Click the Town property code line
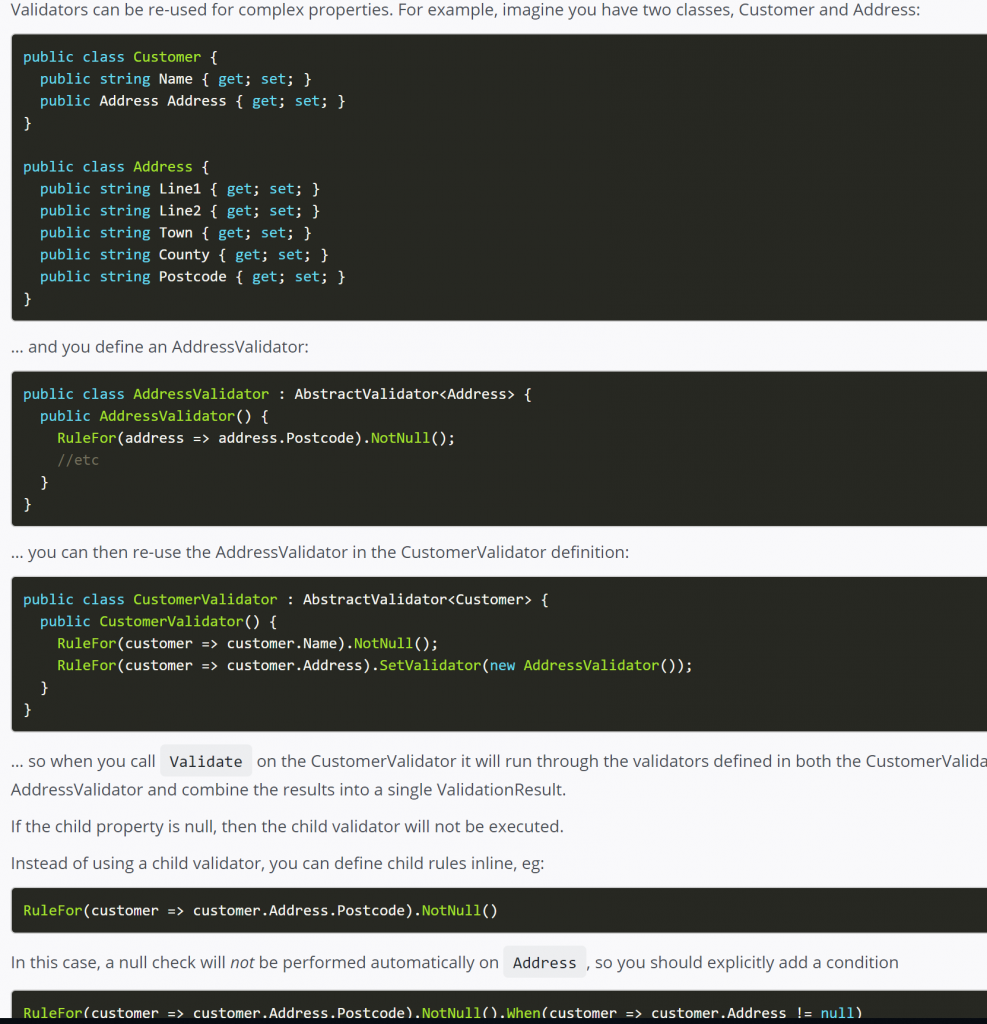 (x=176, y=233)
